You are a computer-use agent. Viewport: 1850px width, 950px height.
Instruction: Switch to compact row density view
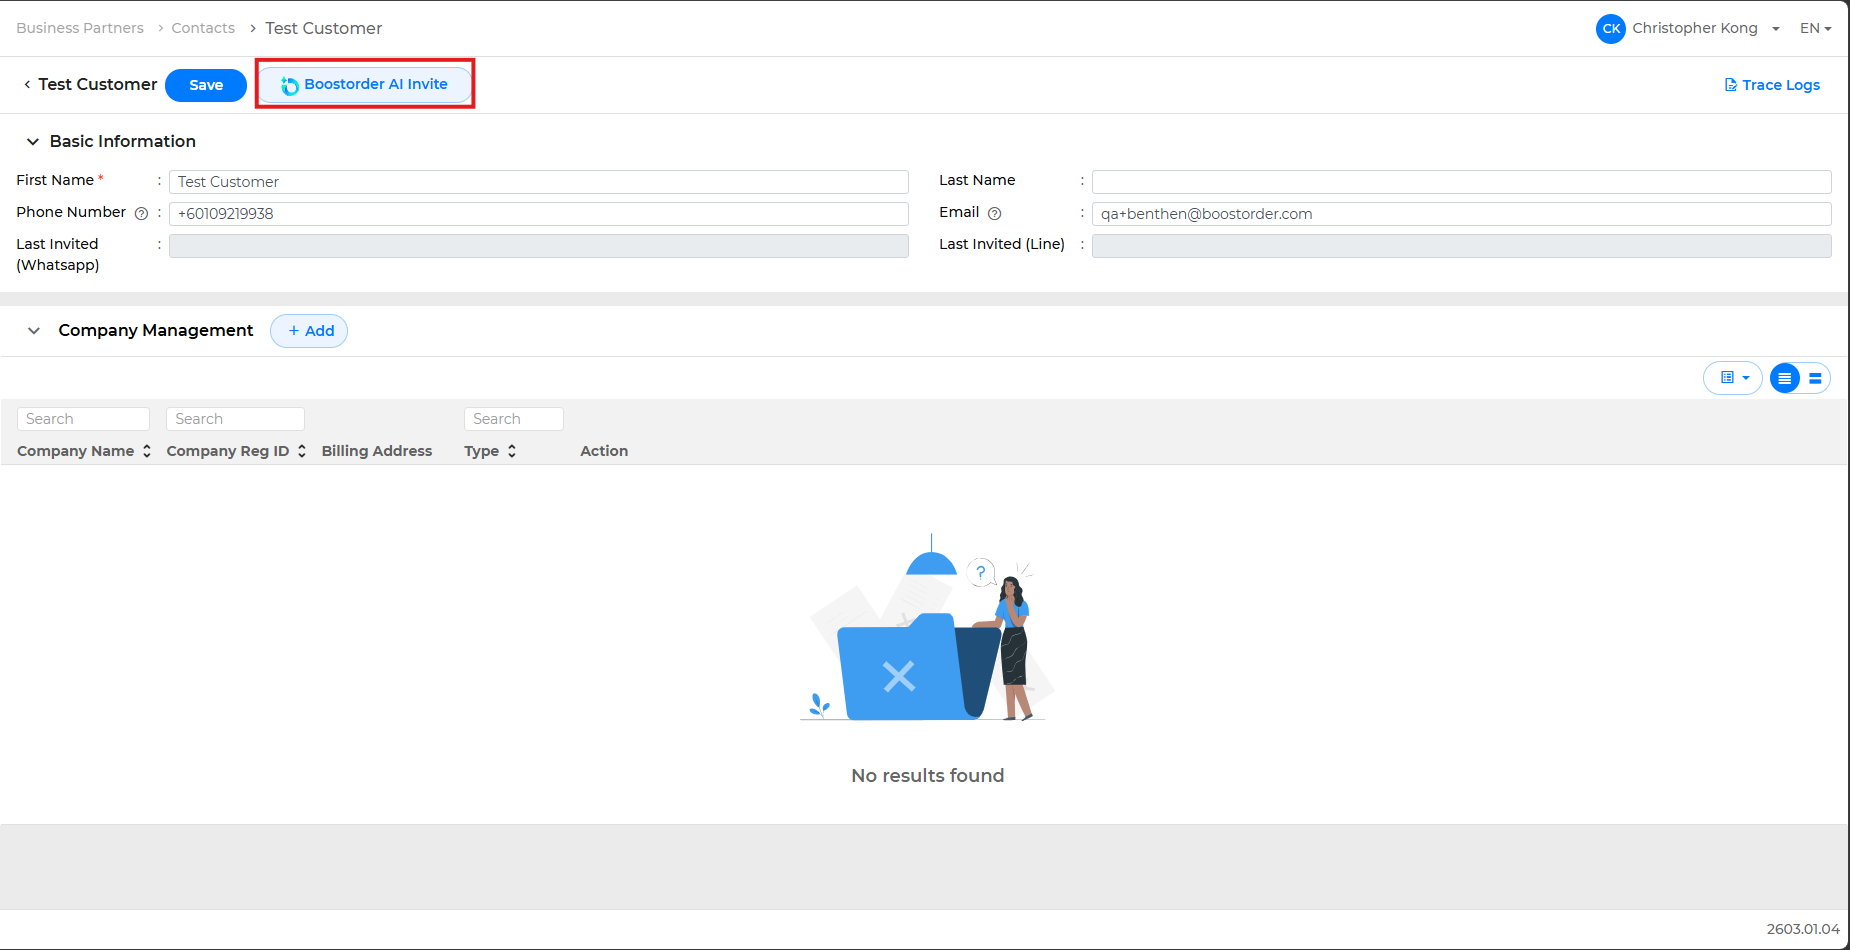(1784, 378)
